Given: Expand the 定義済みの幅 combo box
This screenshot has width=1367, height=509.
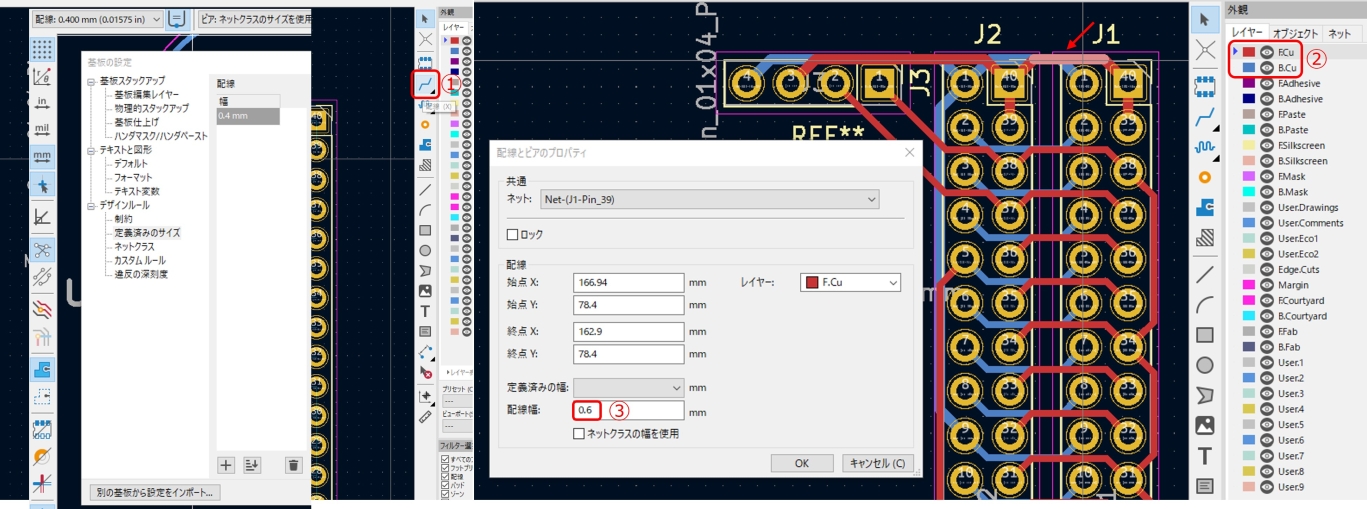Looking at the screenshot, I should pos(628,387).
